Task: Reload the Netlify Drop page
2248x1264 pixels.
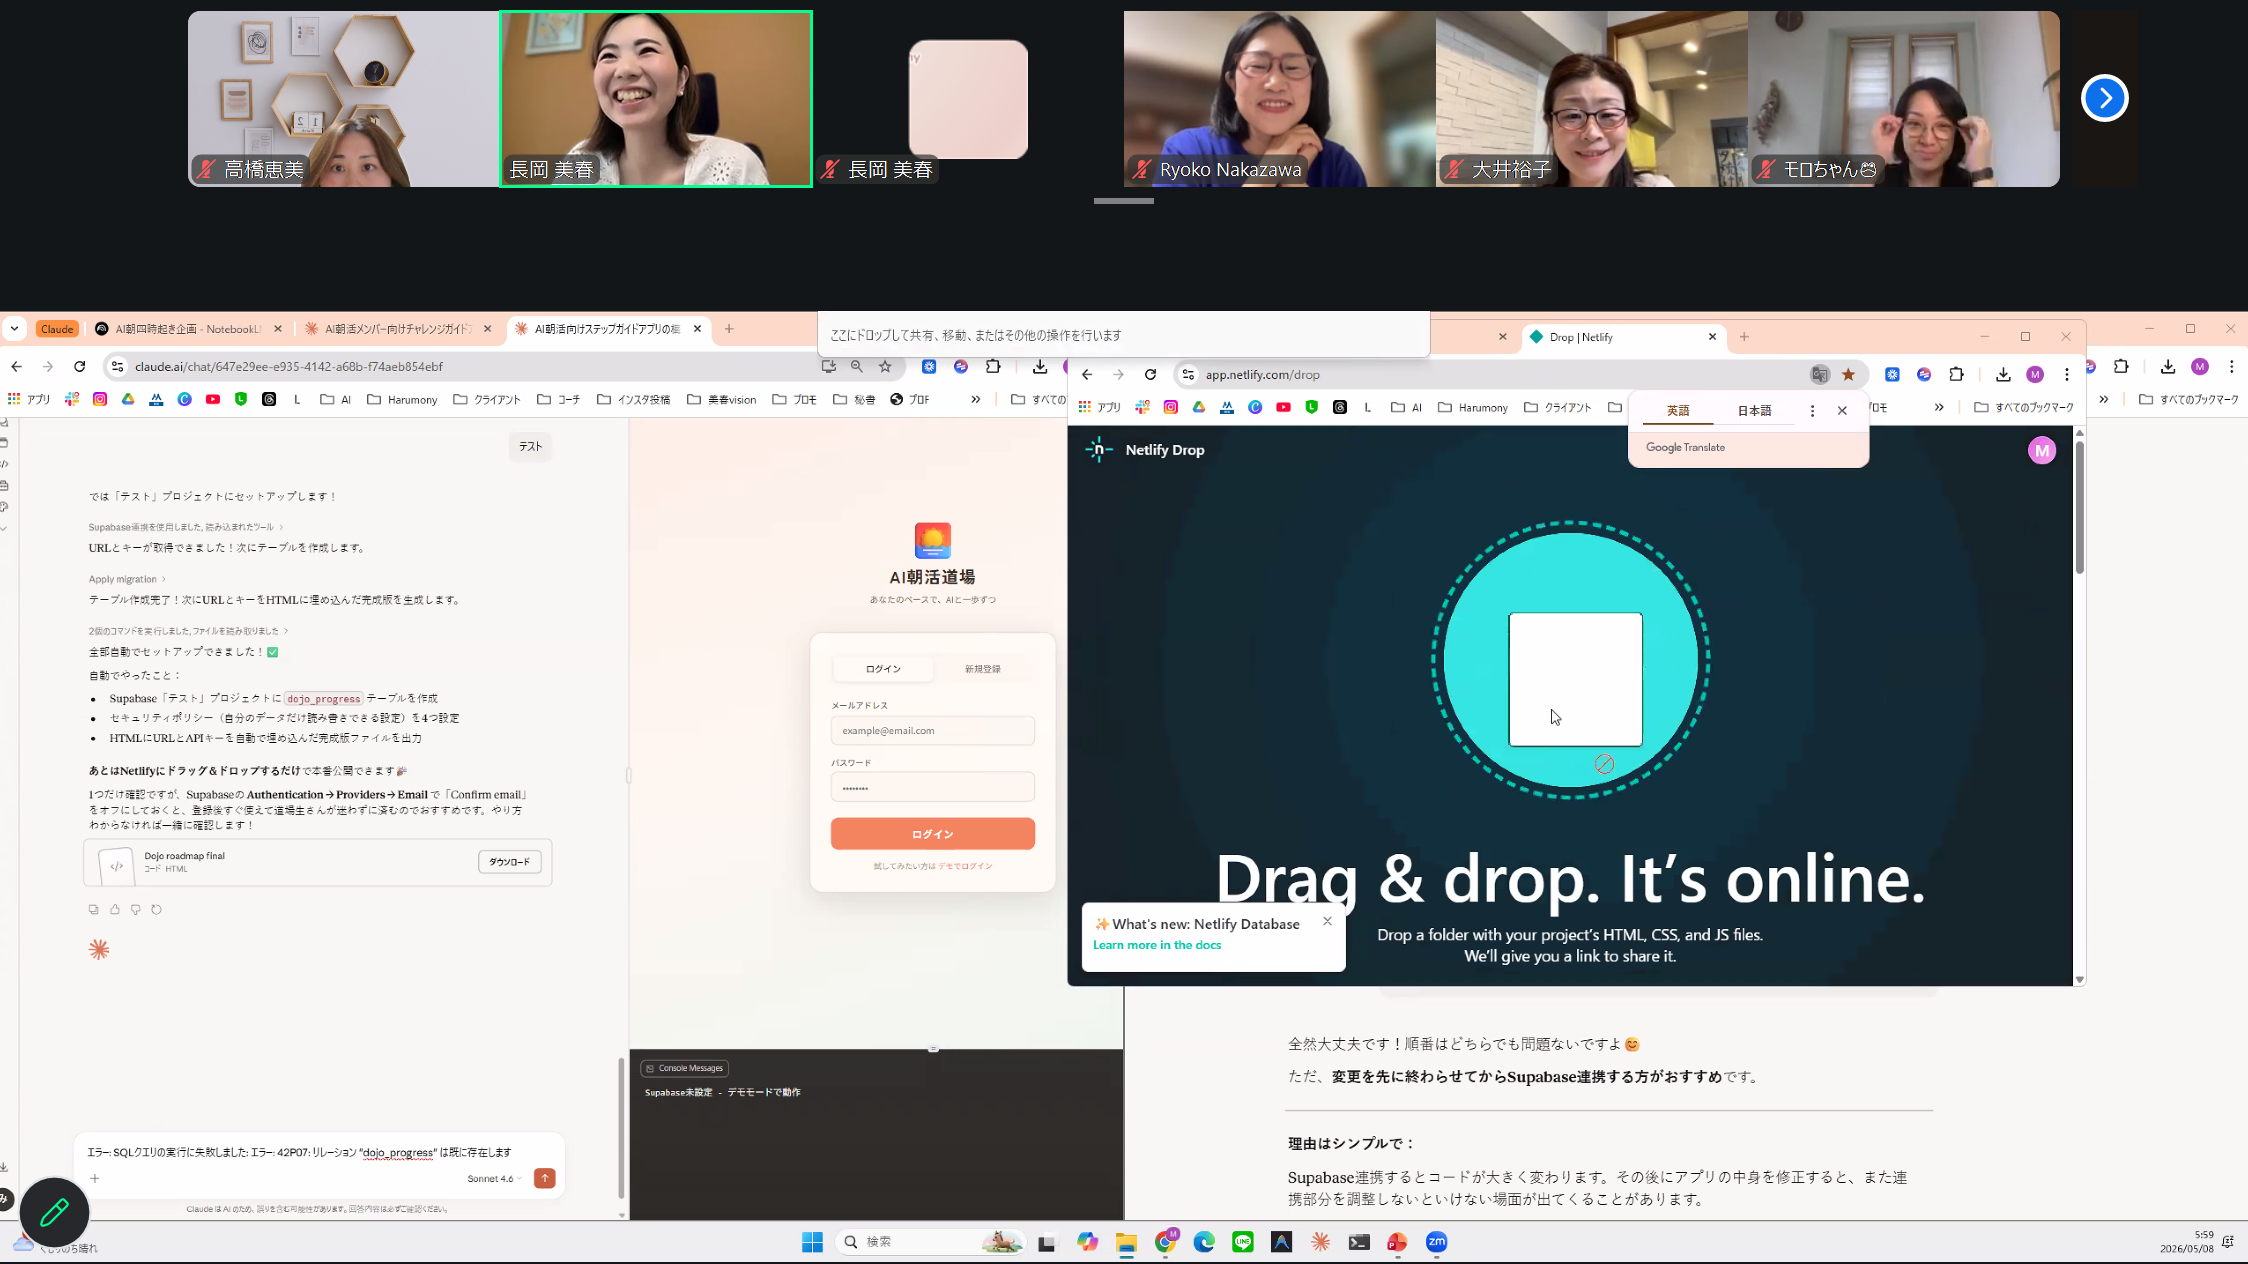Action: click(x=1151, y=374)
